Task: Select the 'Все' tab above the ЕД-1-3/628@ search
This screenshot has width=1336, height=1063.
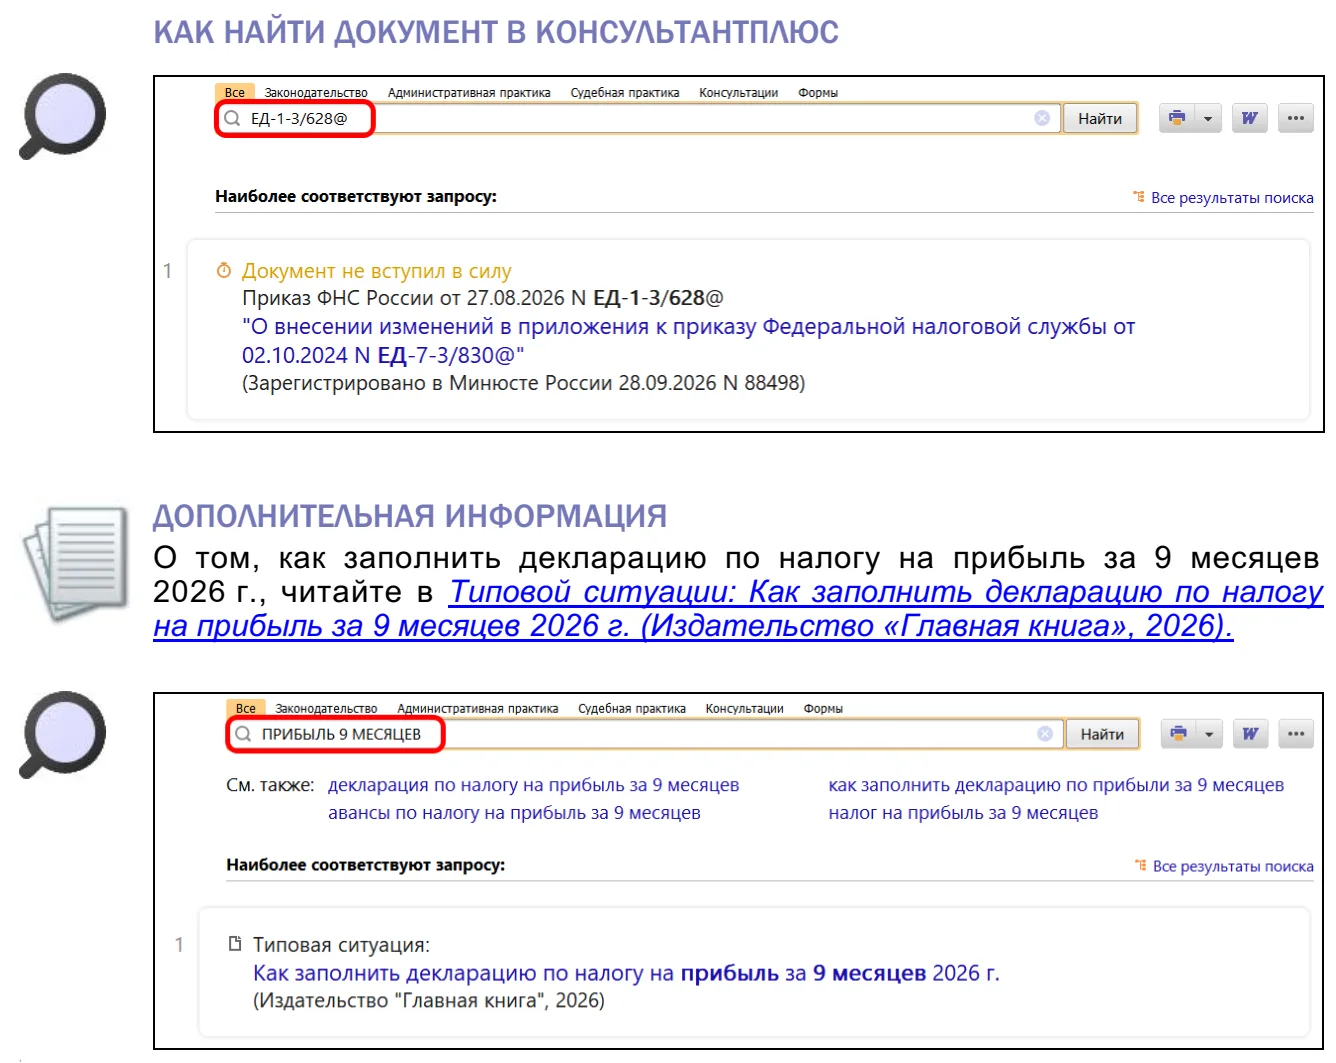Action: click(x=235, y=92)
